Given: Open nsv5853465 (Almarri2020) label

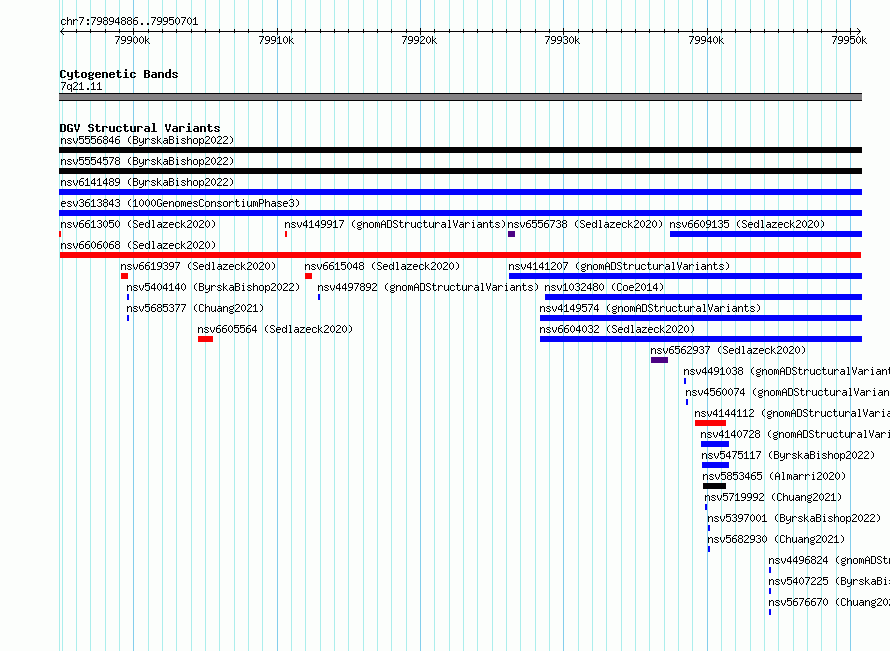Looking at the screenshot, I should [774, 476].
